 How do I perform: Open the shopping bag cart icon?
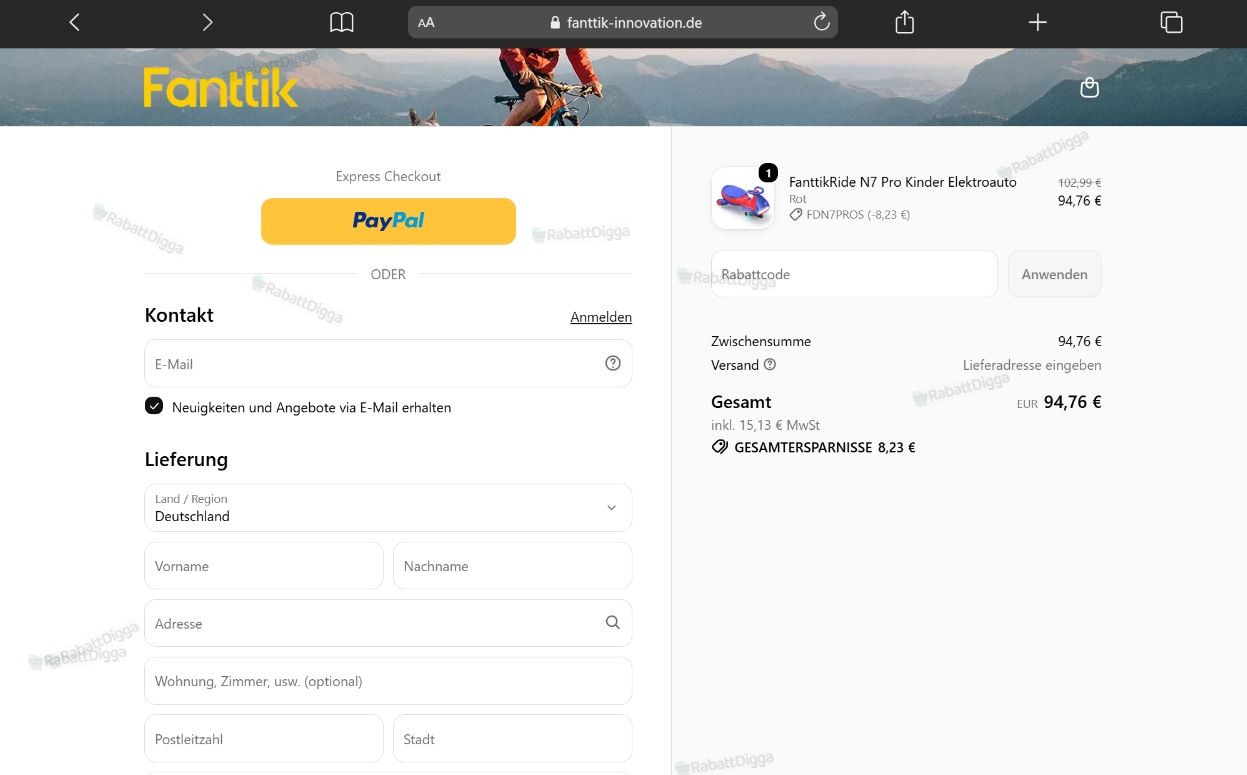[1090, 88]
